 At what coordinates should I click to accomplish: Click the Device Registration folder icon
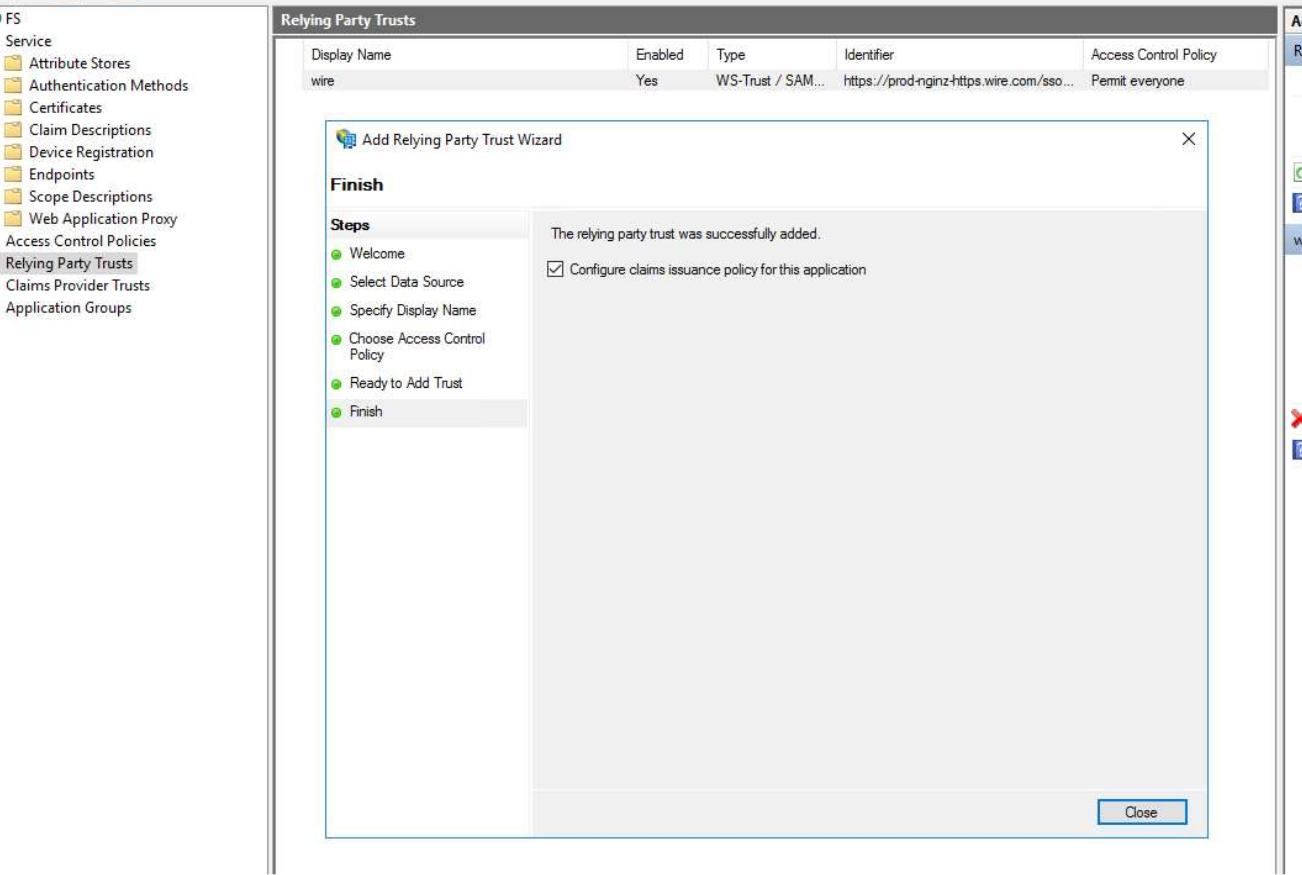[x=13, y=152]
